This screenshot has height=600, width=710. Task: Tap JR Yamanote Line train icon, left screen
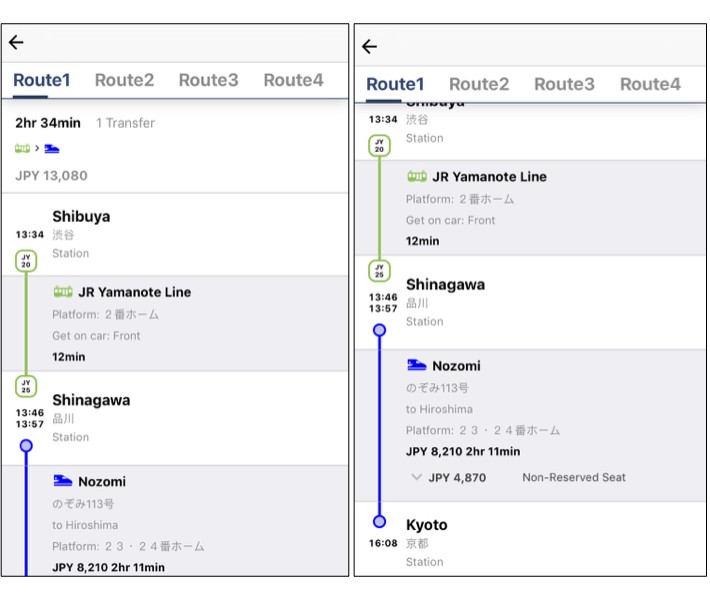click(x=62, y=292)
